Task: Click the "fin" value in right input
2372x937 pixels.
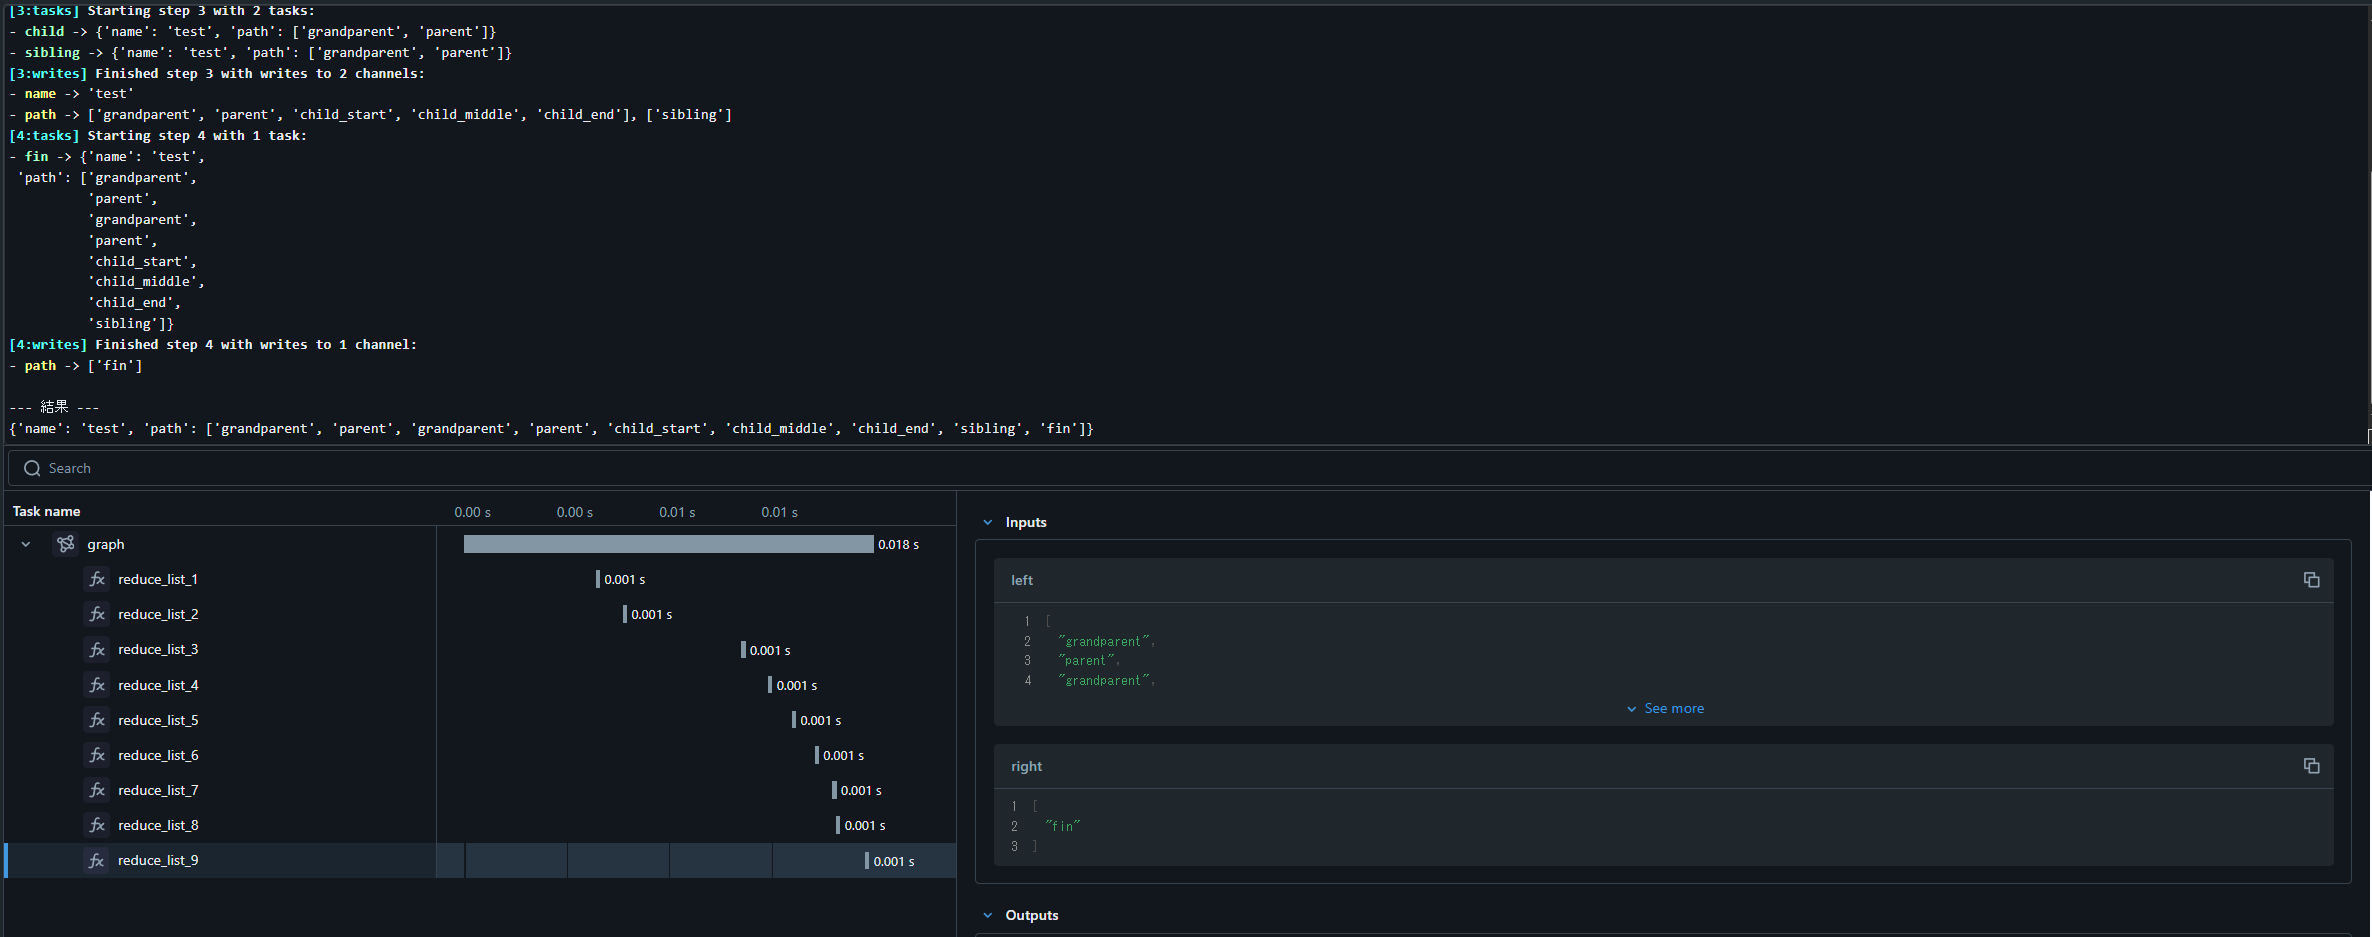Action: pos(1063,826)
